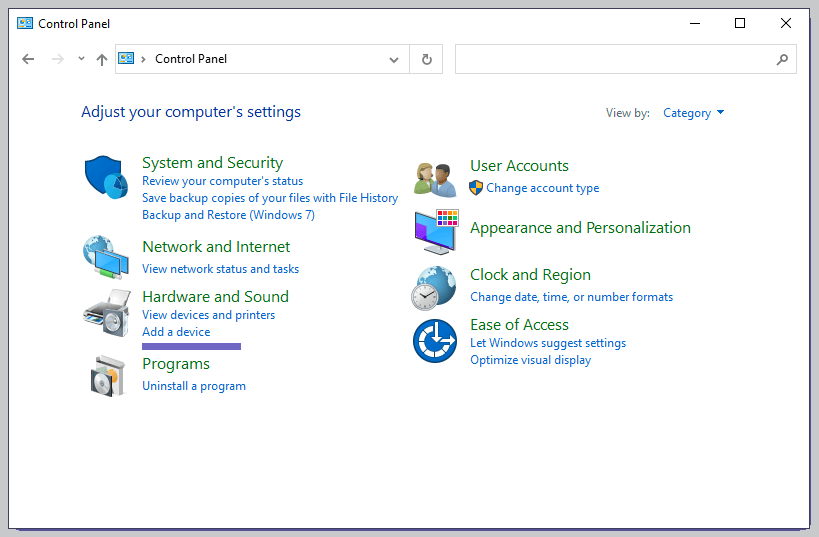
Task: Open Backup and Restore (Windows 7)
Action: (x=228, y=215)
